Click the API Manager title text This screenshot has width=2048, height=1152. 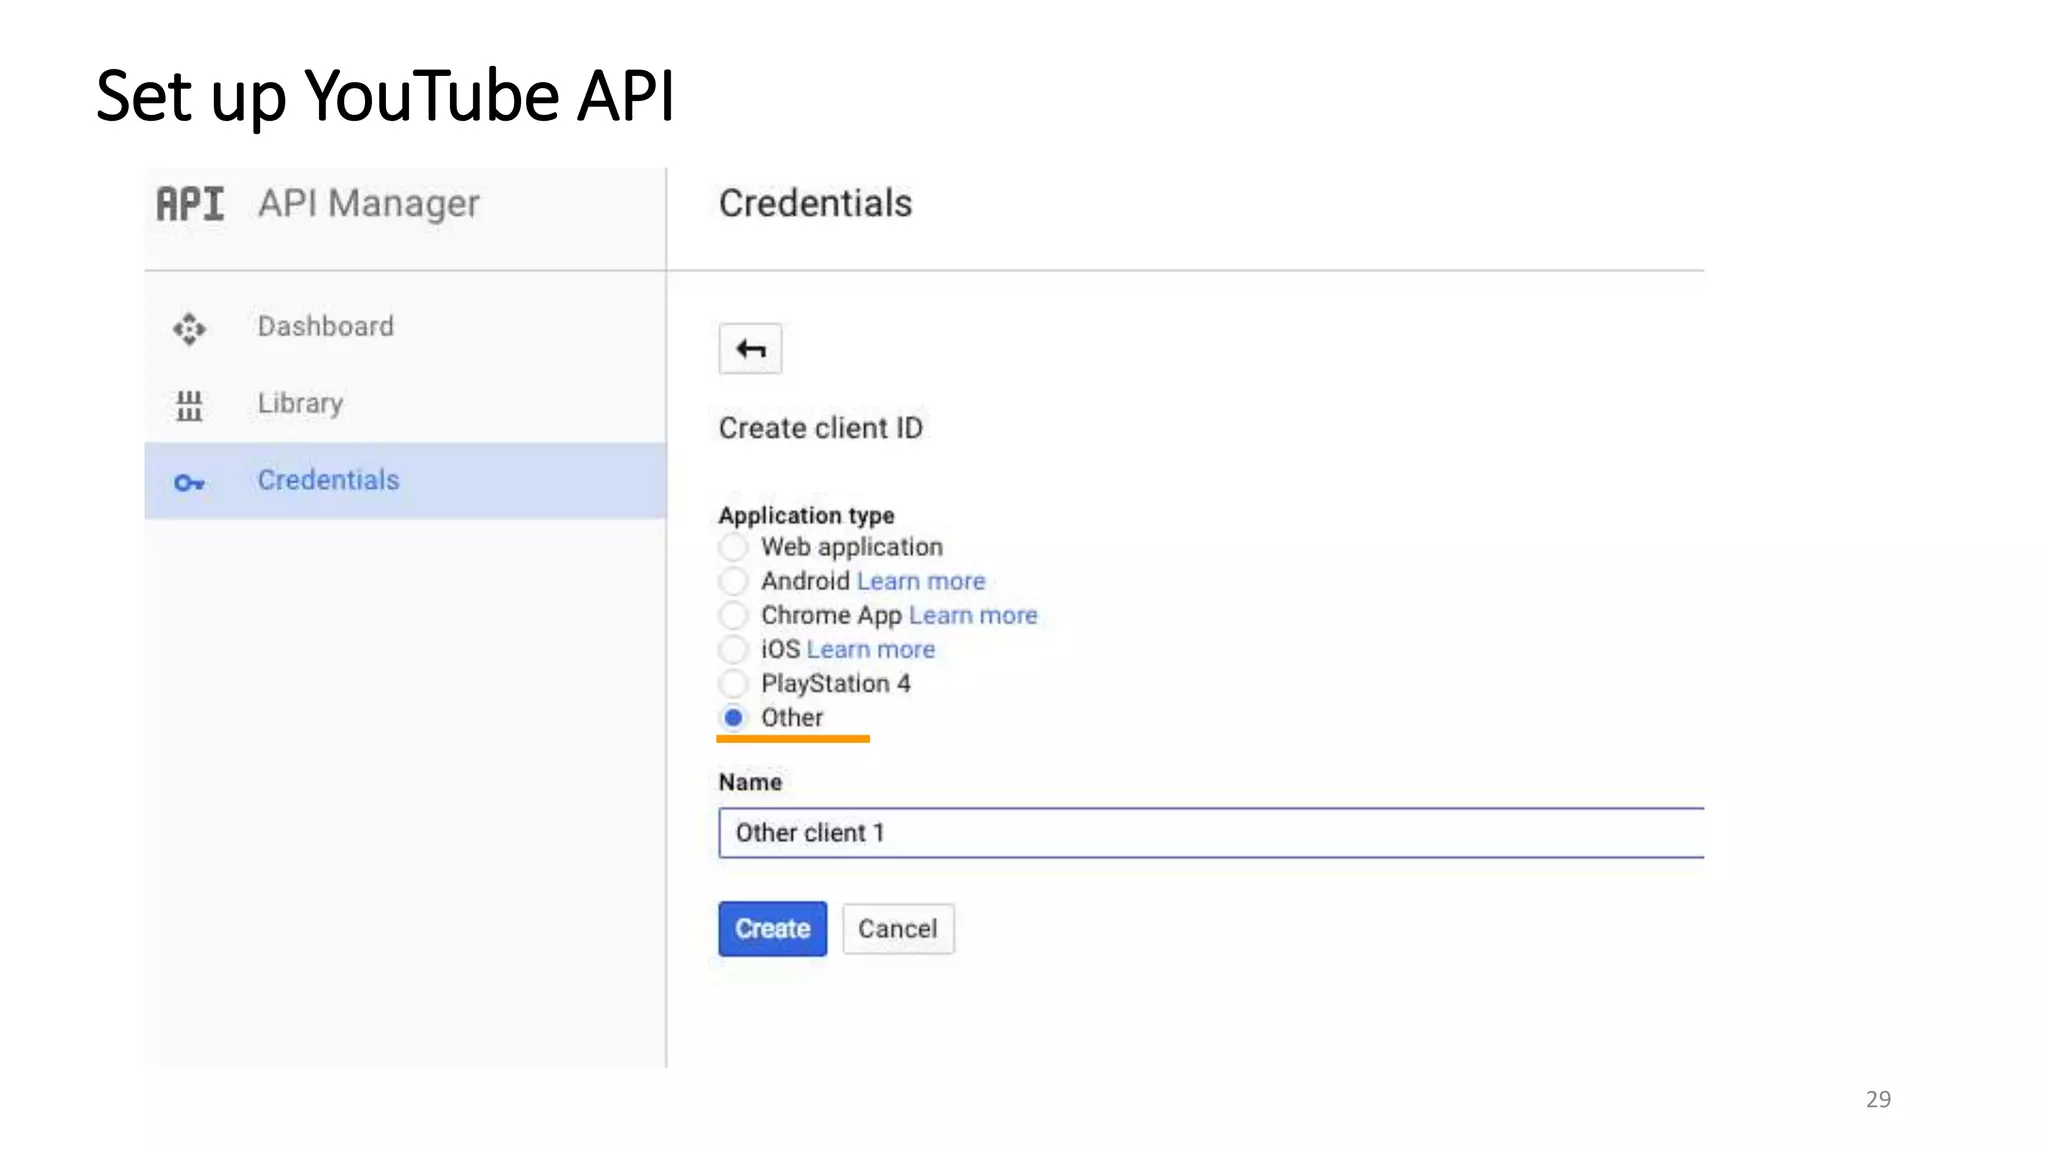369,204
